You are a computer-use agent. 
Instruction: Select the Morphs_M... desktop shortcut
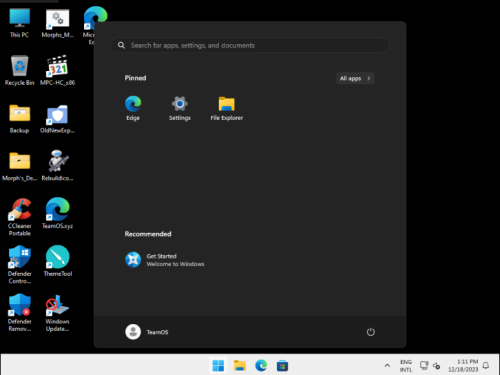[58, 23]
